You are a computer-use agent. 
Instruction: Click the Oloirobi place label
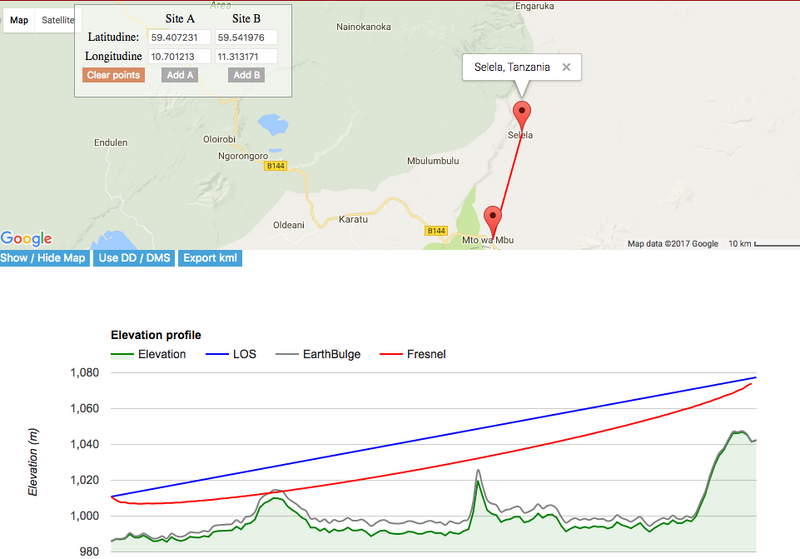pyautogui.click(x=219, y=139)
